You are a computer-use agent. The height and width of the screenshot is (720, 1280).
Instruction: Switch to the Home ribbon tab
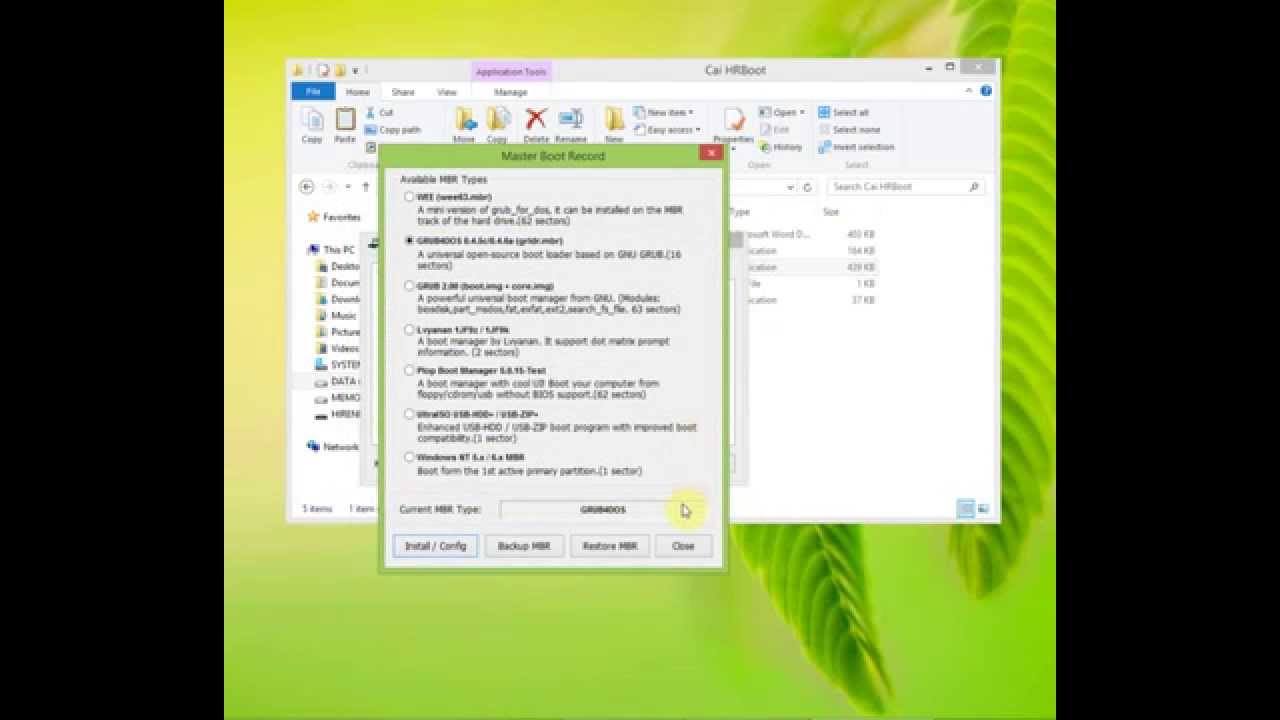(357, 92)
